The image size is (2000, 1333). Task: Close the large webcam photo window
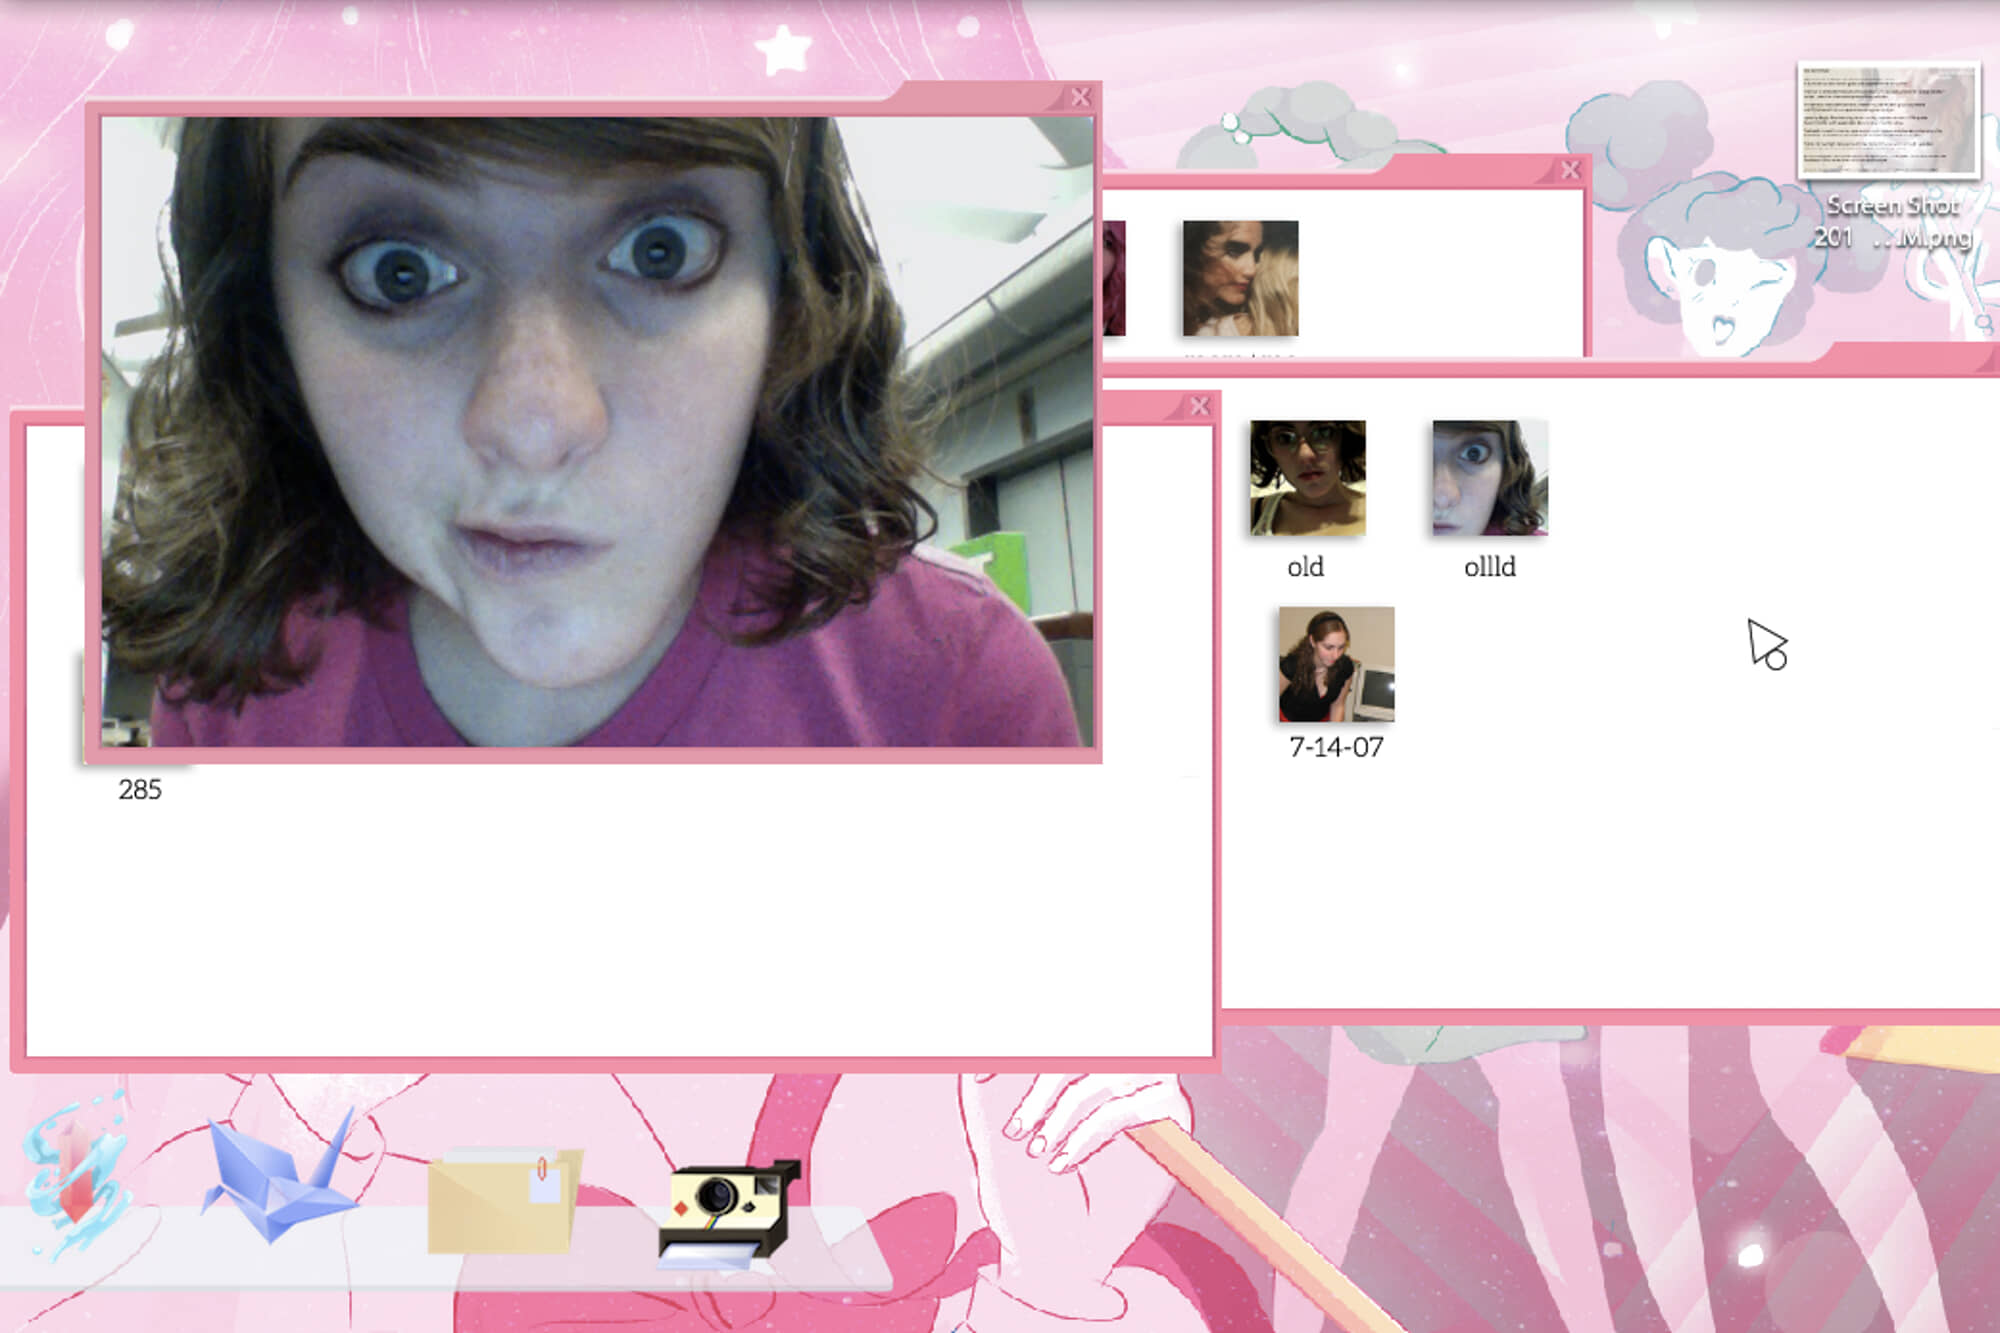click(x=1080, y=97)
